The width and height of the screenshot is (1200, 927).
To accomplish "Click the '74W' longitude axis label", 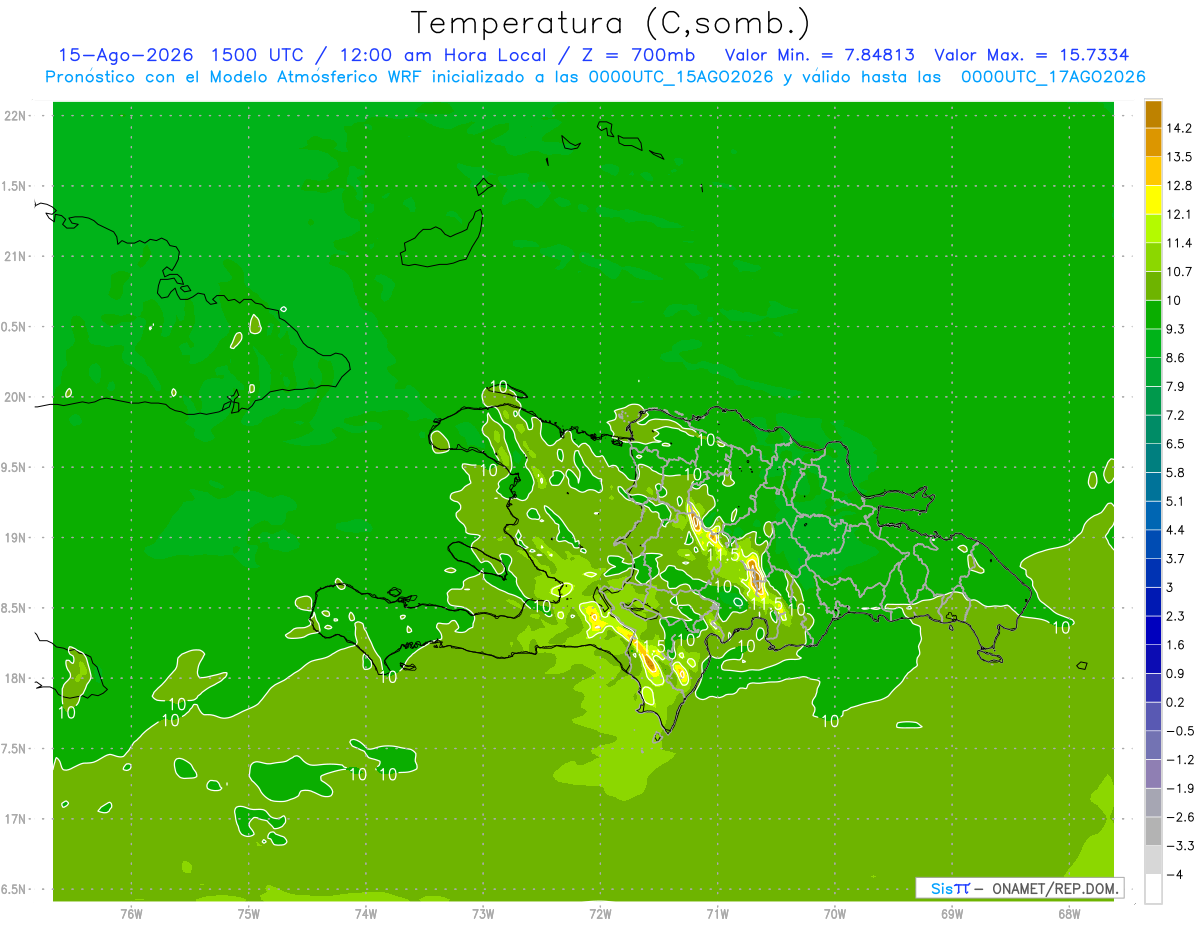I will 366,913.
